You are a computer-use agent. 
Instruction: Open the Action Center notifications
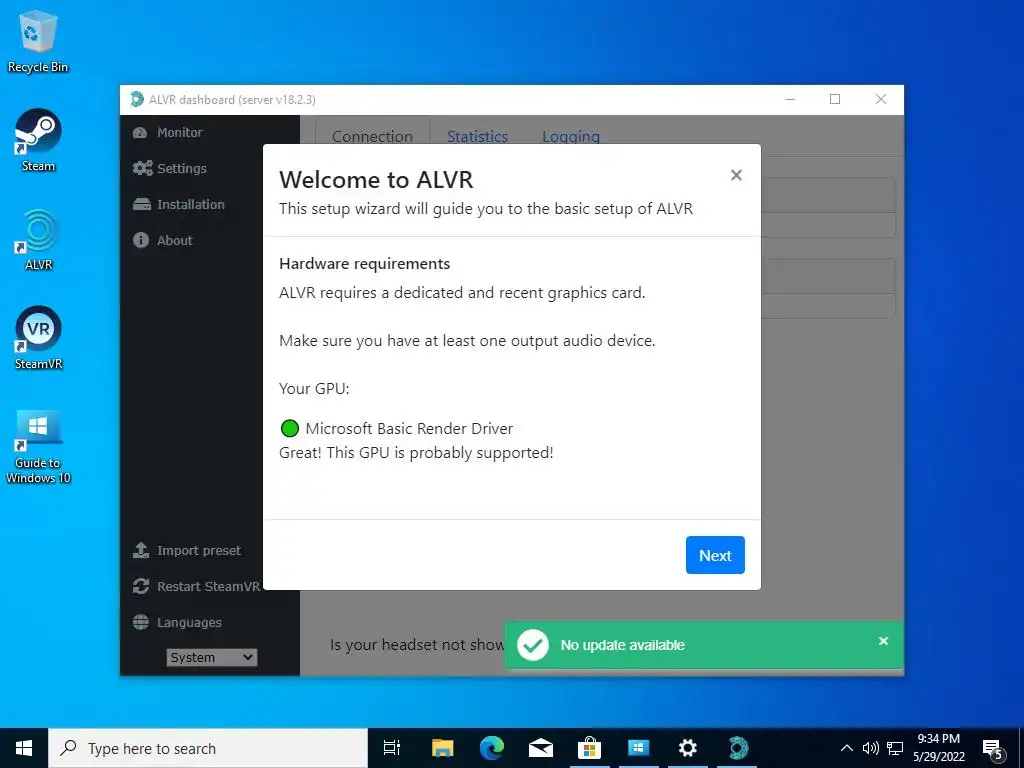993,748
